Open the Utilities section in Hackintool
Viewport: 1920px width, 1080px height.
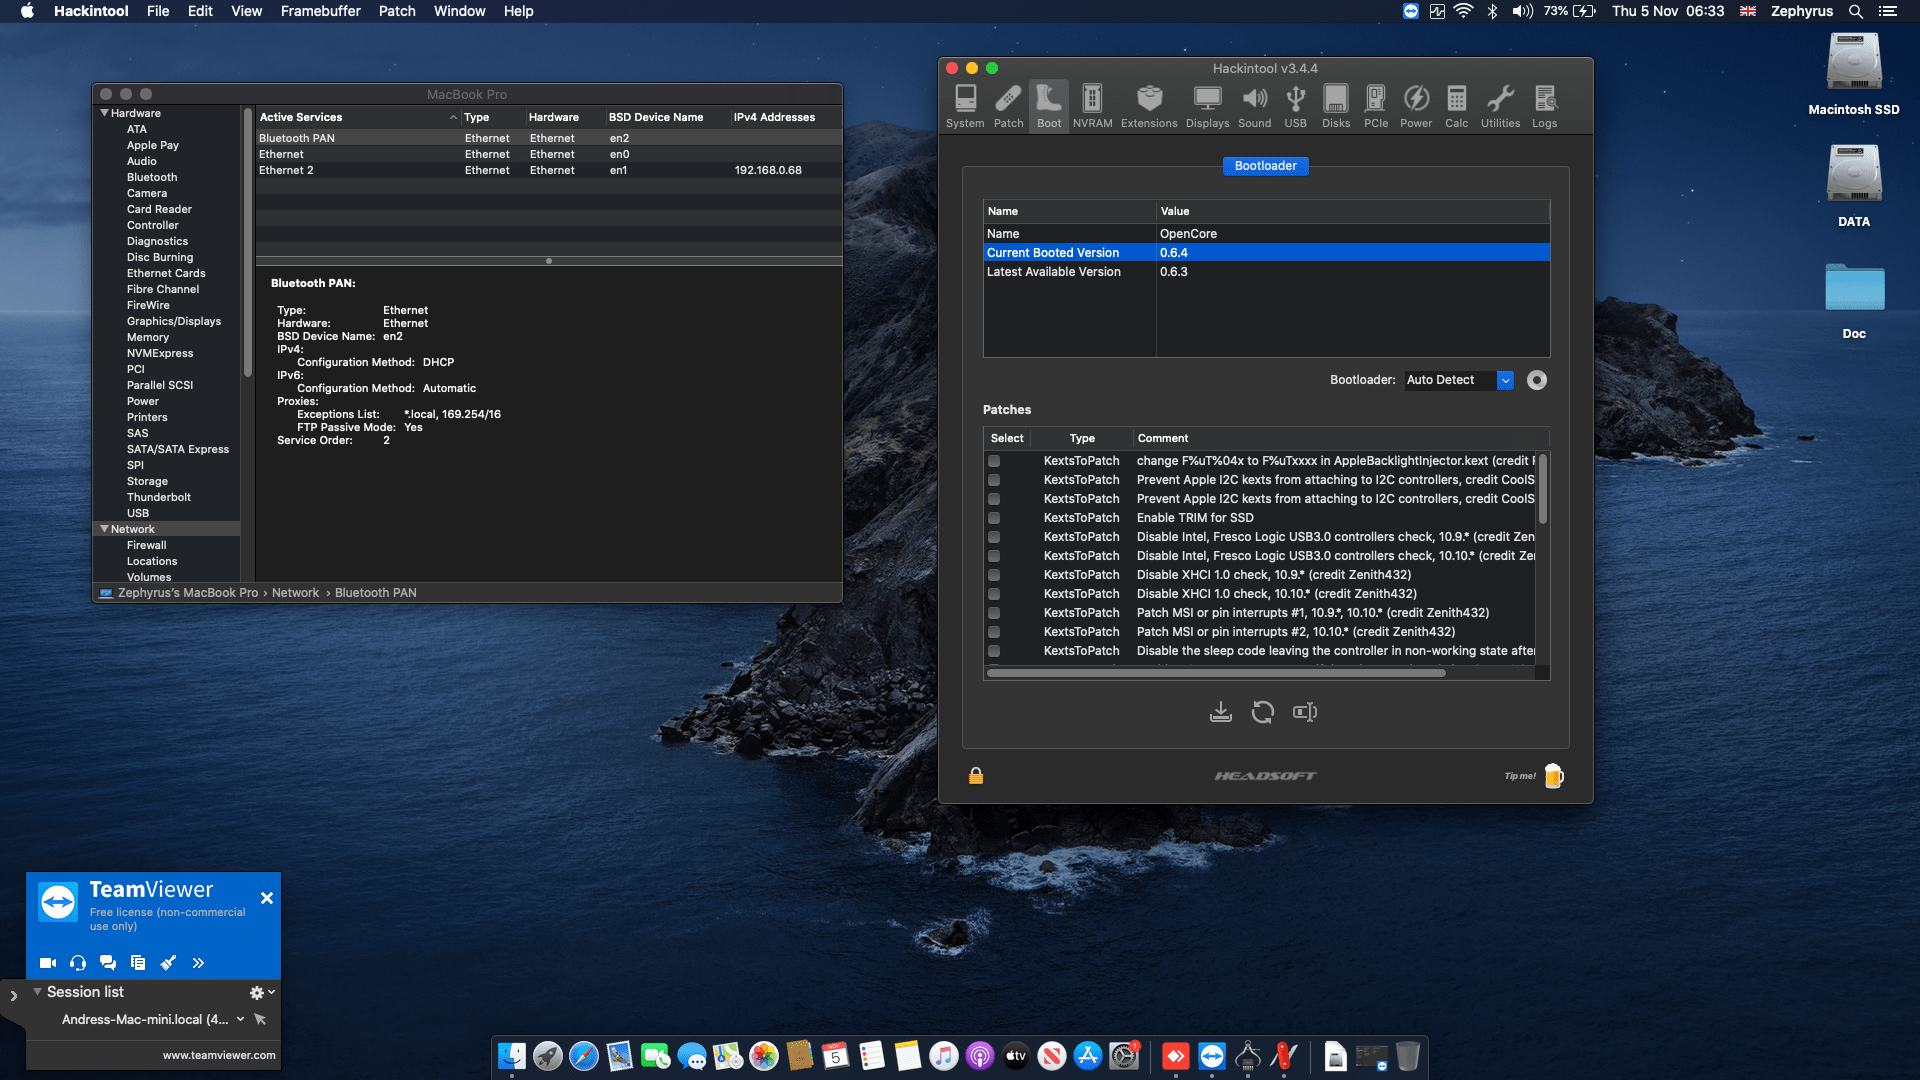(1500, 106)
